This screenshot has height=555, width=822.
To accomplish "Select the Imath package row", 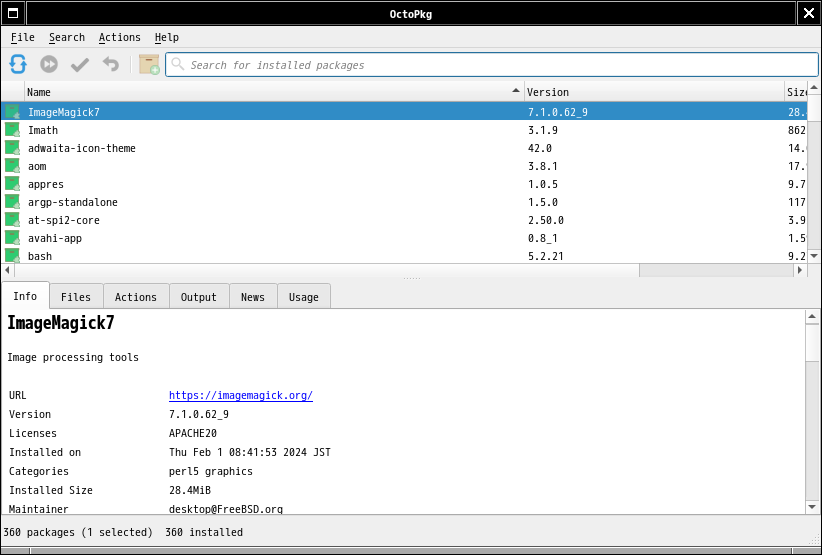I will point(404,130).
